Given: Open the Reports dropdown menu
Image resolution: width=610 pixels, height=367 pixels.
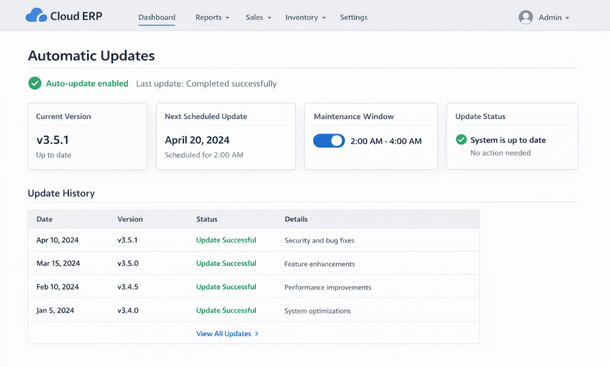Looking at the screenshot, I should (x=212, y=18).
